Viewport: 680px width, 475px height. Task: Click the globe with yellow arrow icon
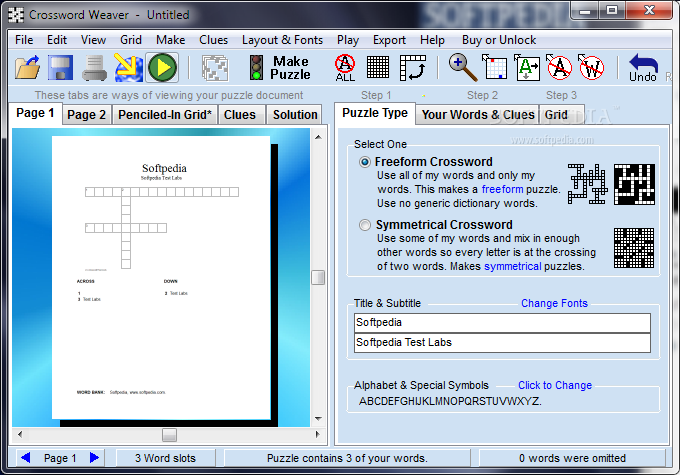[x=128, y=67]
